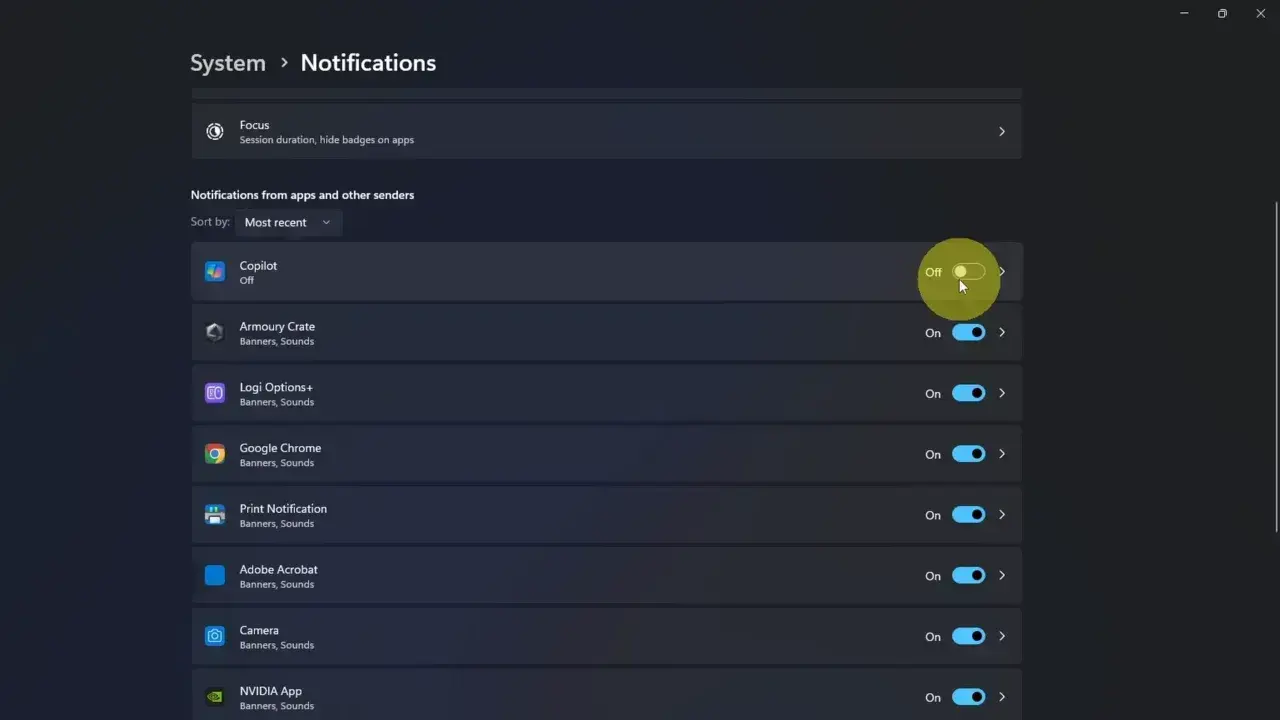Turn off Logi Options+ notifications toggle
The width and height of the screenshot is (1280, 720).
pos(968,394)
